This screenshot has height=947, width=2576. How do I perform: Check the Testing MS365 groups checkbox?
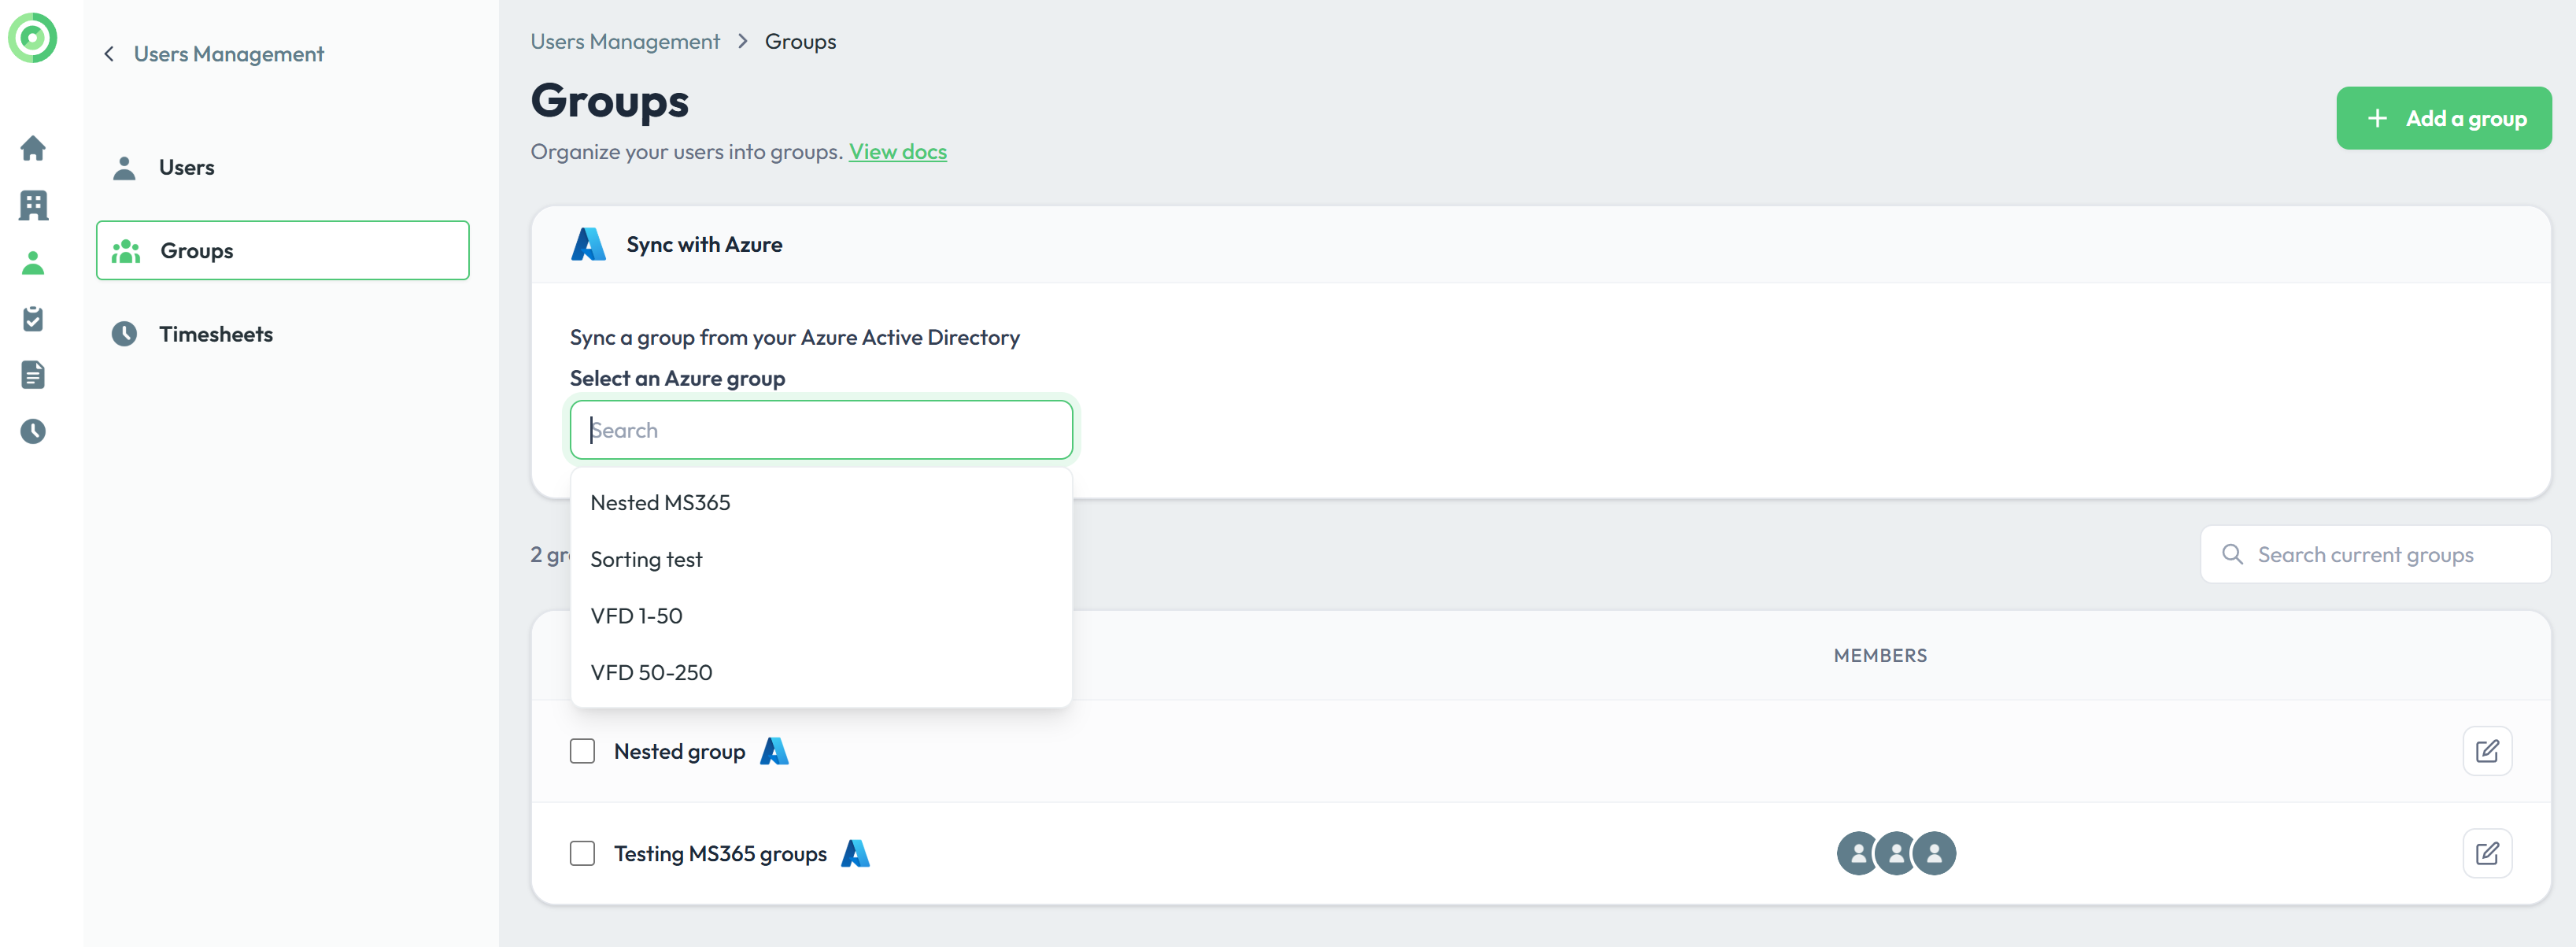(582, 853)
